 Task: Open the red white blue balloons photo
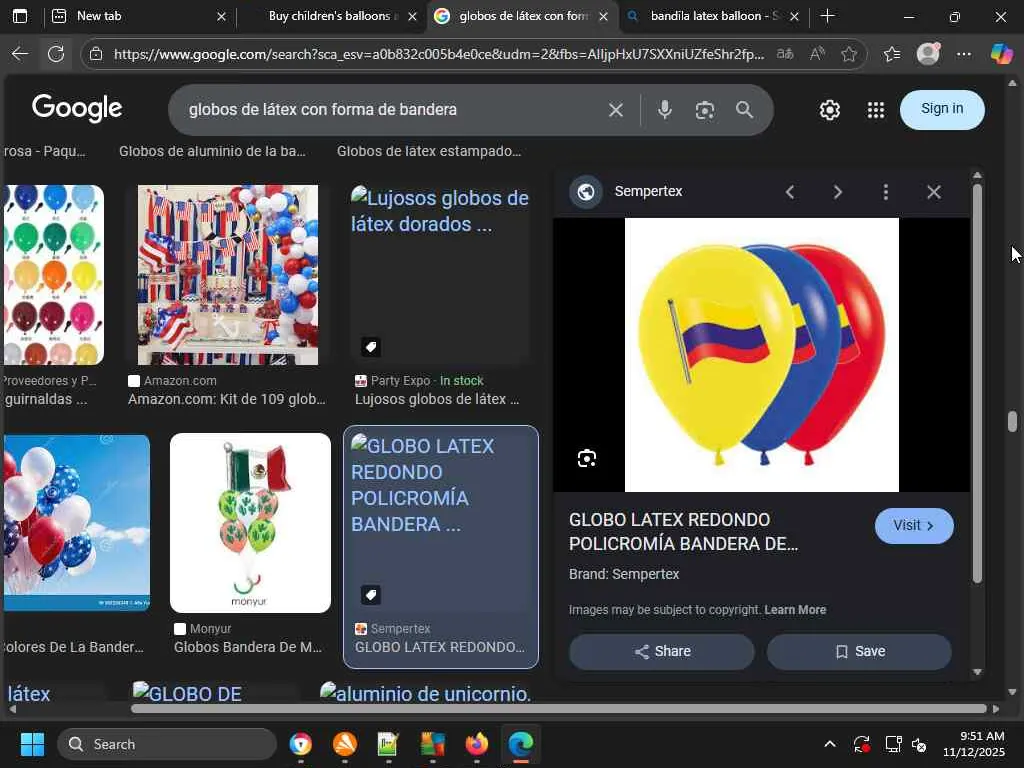[76, 523]
